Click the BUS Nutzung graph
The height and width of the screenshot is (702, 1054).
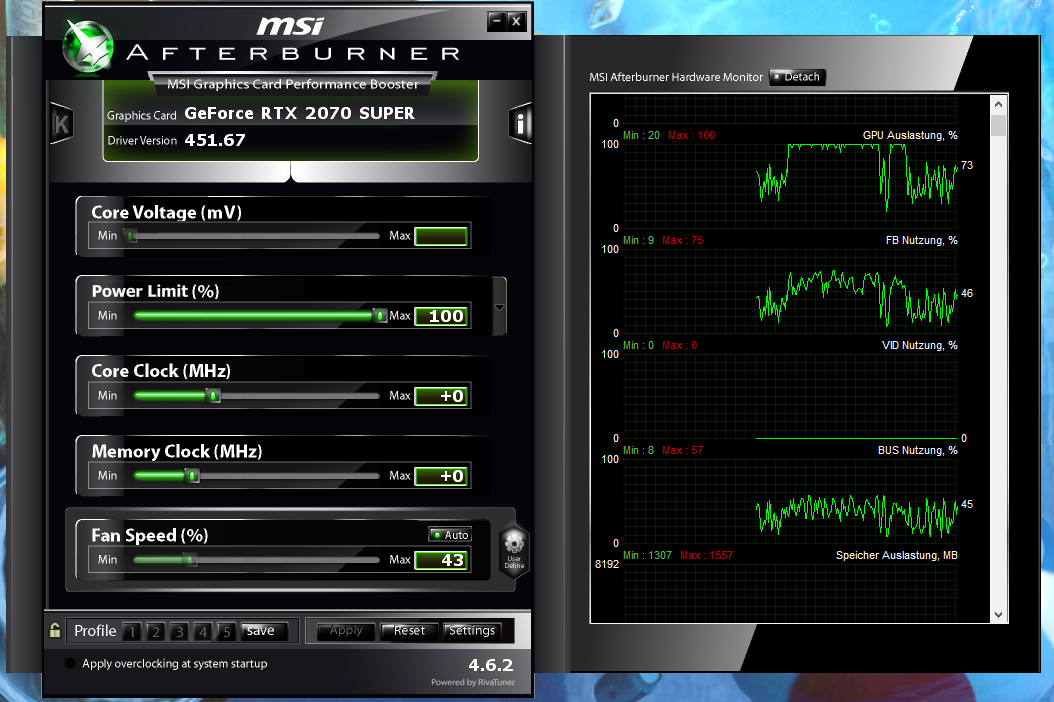790,501
